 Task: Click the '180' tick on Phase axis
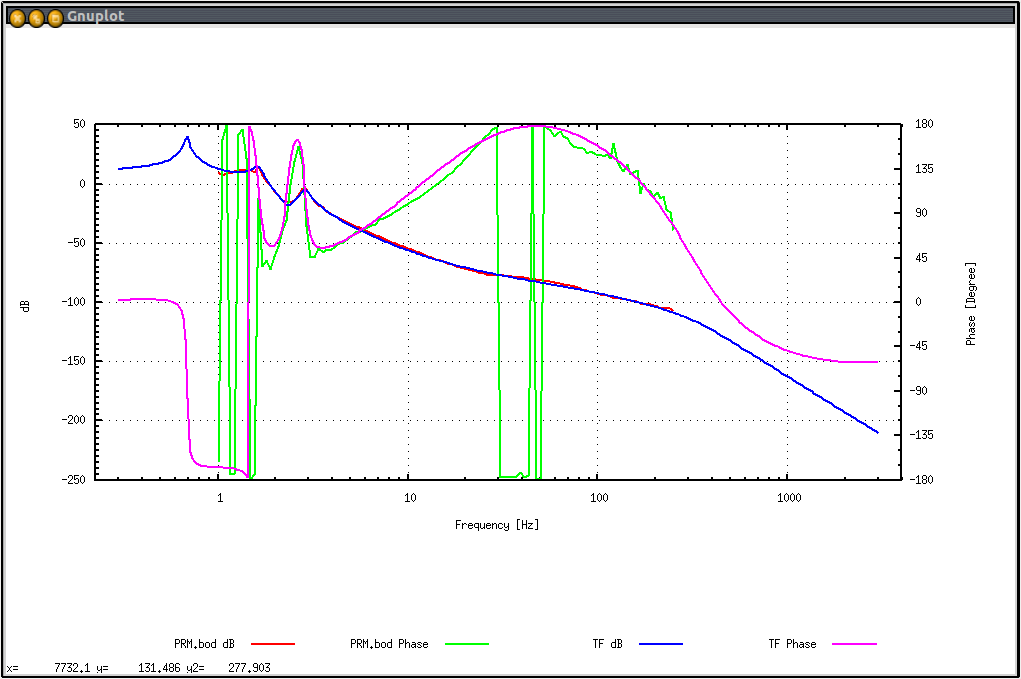click(x=924, y=124)
